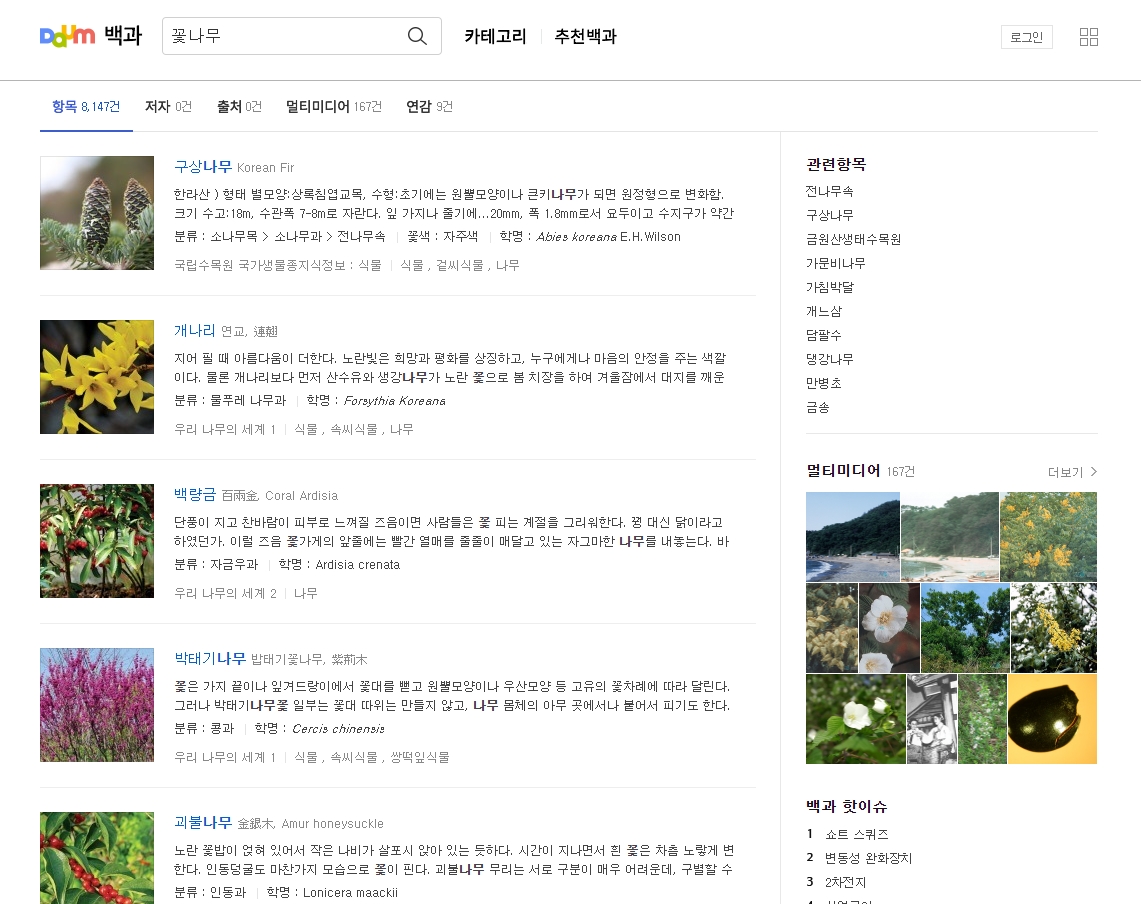Click the Daum logo

click(67, 36)
